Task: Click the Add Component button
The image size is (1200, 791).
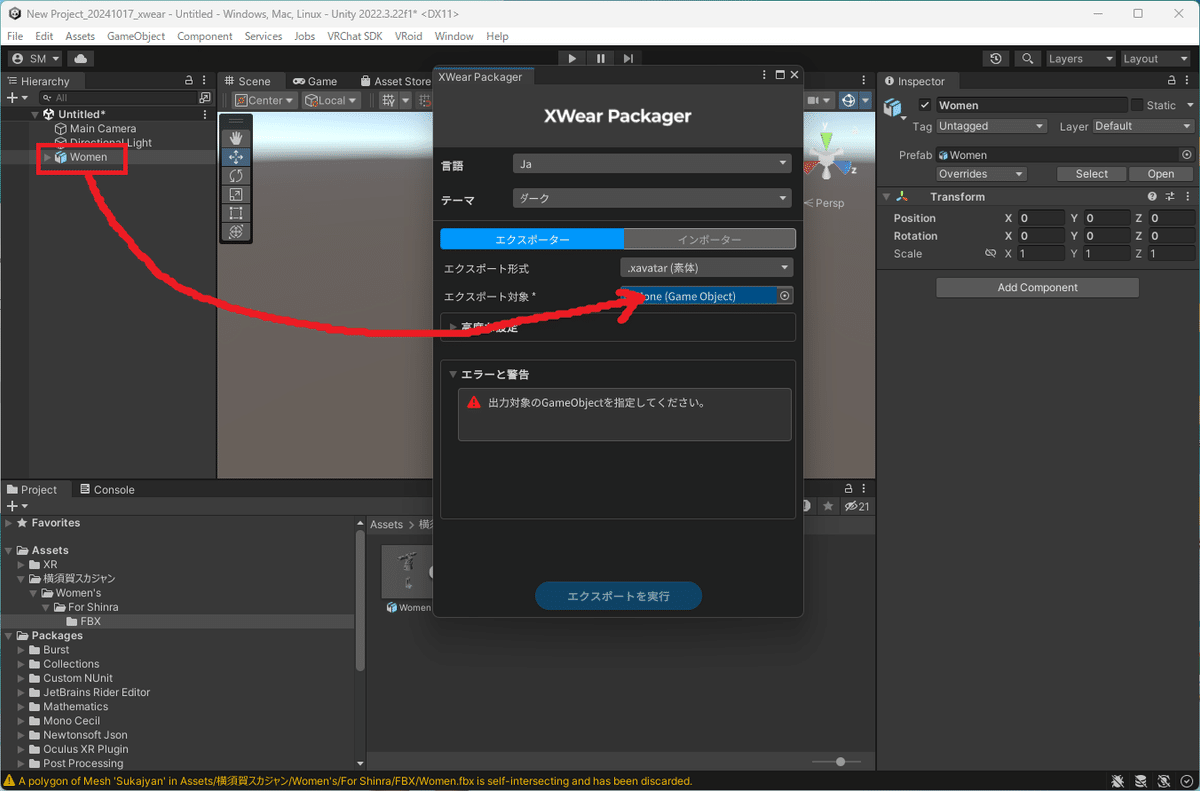Action: point(1037,288)
